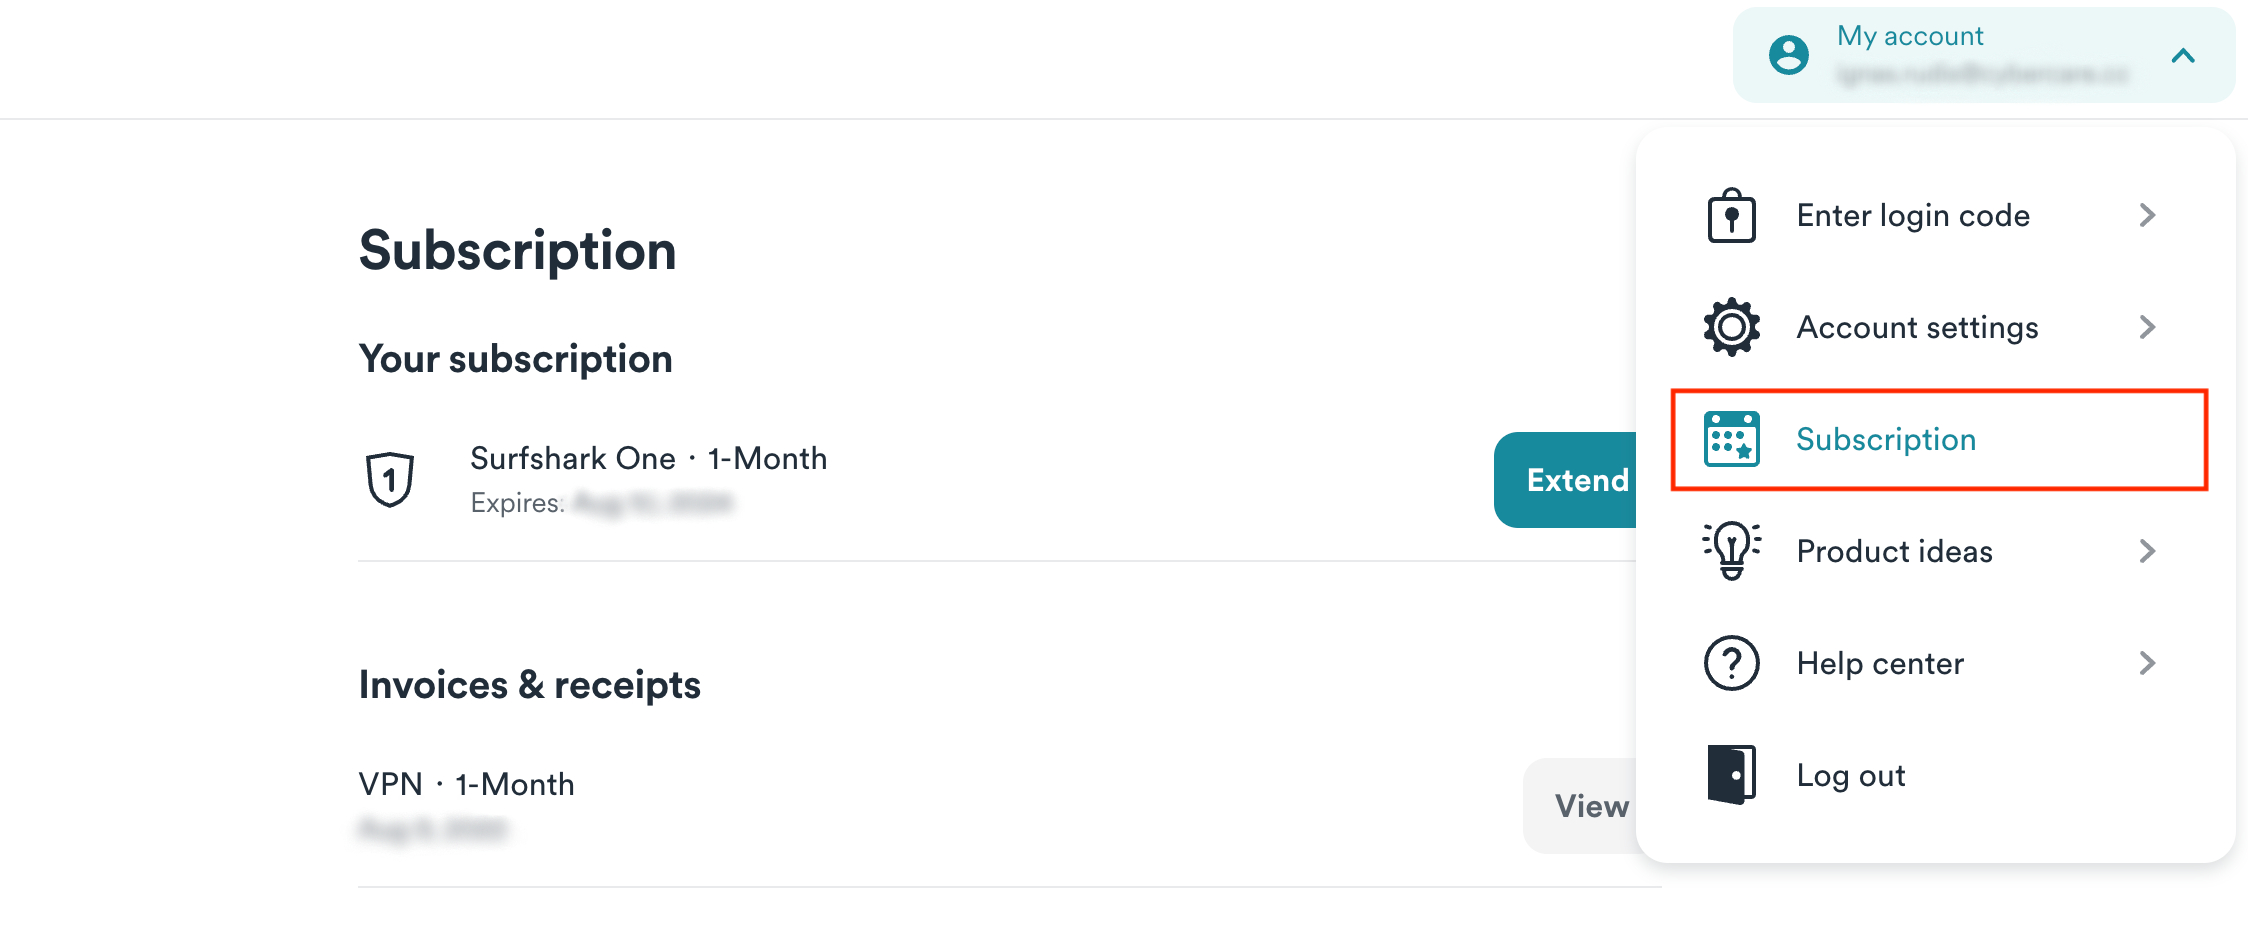Open Help center from the menu
The width and height of the screenshot is (2248, 948).
click(1880, 664)
